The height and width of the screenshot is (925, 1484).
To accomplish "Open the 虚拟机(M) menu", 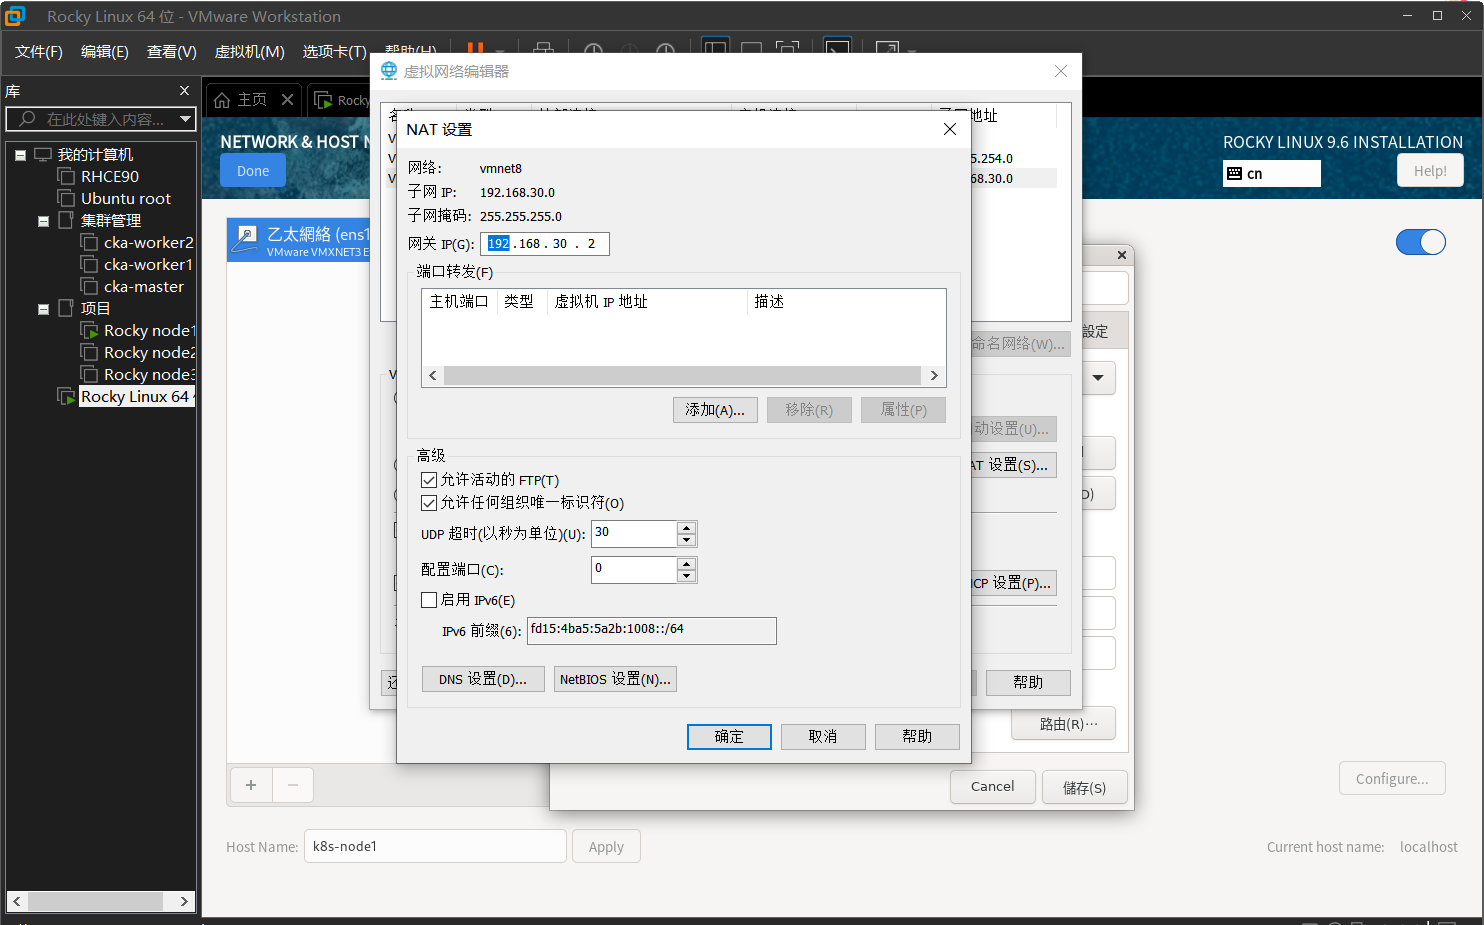I will click(249, 52).
